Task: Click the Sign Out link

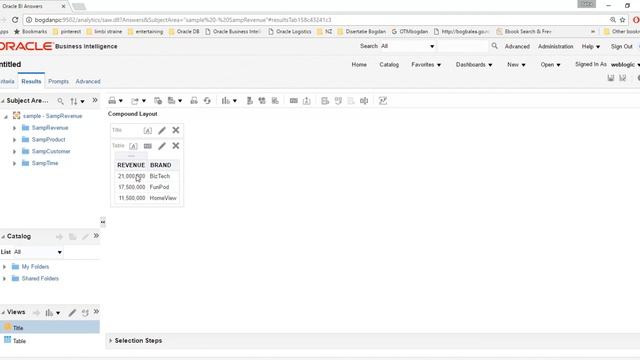Action: coord(622,47)
